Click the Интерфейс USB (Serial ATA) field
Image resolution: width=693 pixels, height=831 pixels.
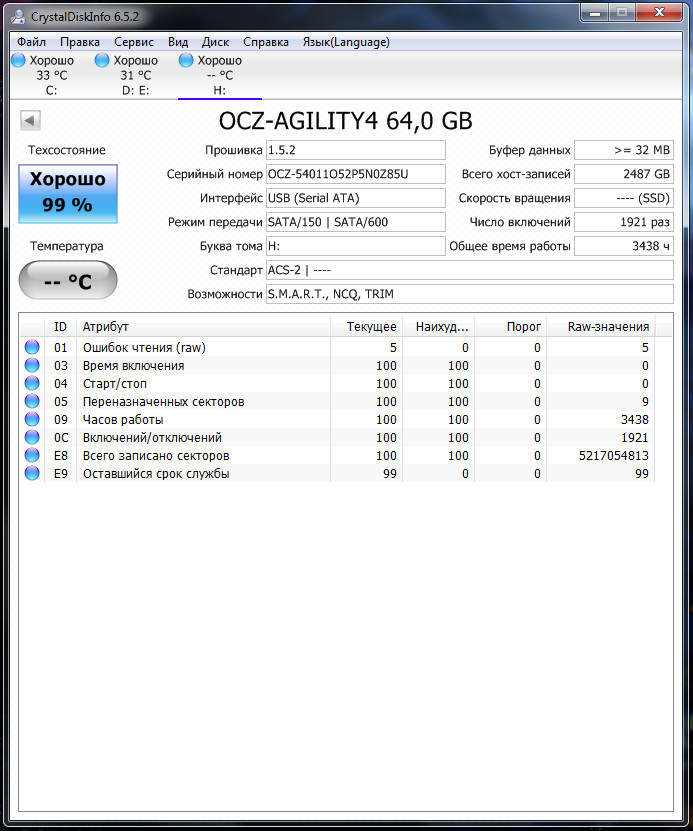tap(356, 198)
